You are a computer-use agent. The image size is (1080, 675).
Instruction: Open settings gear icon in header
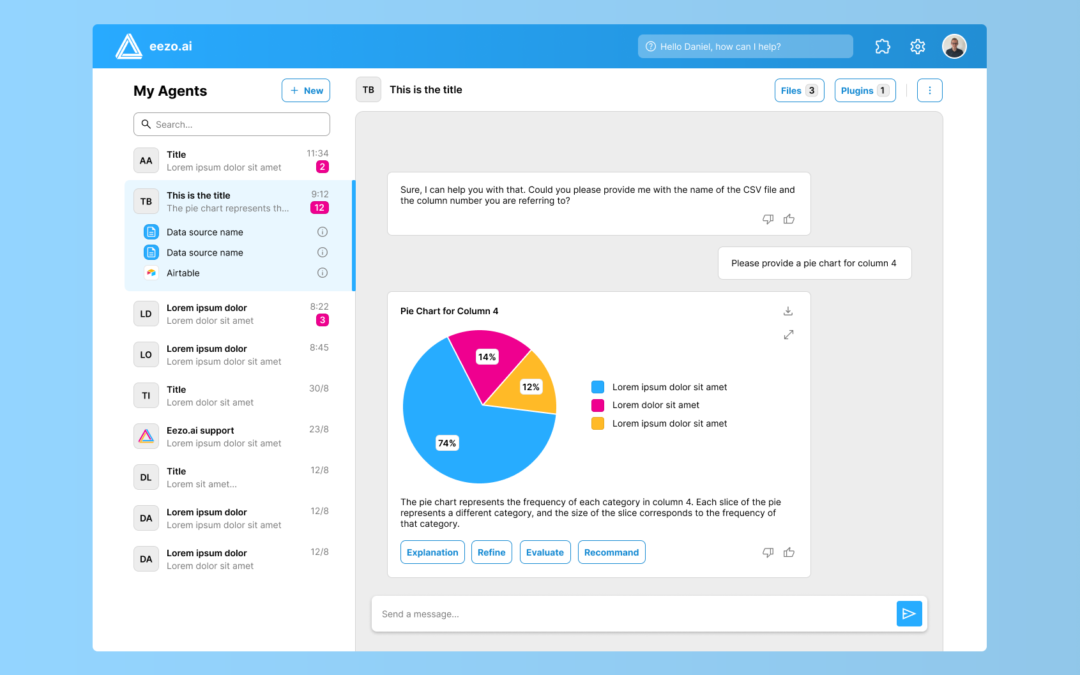(x=917, y=46)
